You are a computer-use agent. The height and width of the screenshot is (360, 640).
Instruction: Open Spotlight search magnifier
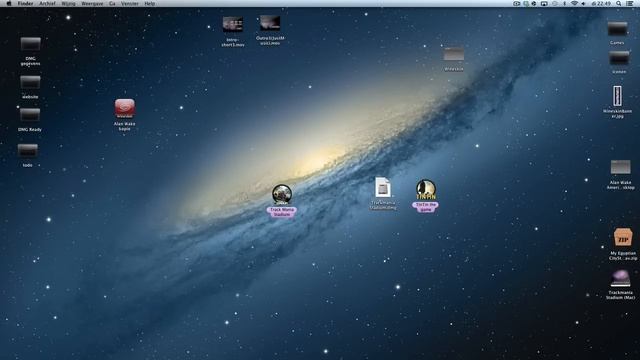[619, 3]
